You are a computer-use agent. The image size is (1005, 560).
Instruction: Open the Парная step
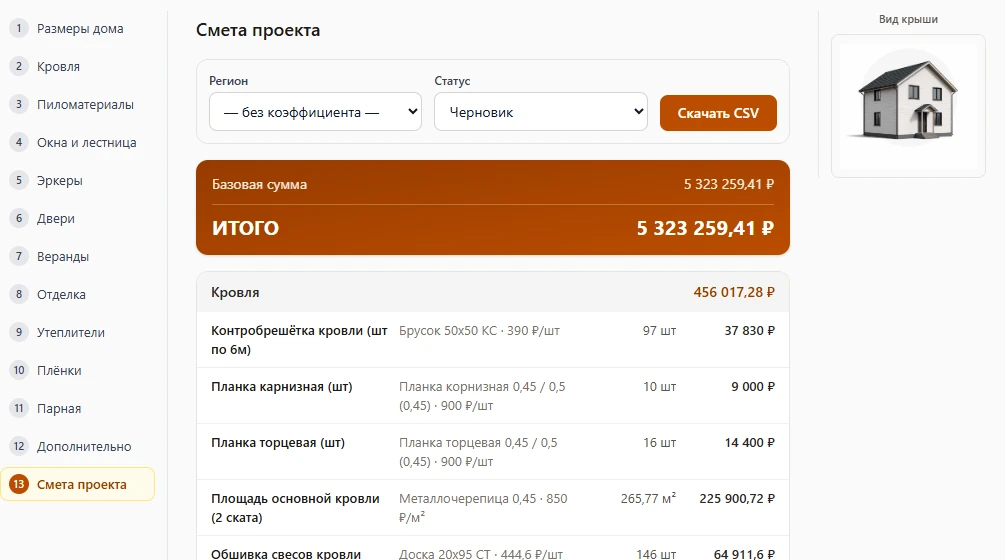pyautogui.click(x=77, y=408)
